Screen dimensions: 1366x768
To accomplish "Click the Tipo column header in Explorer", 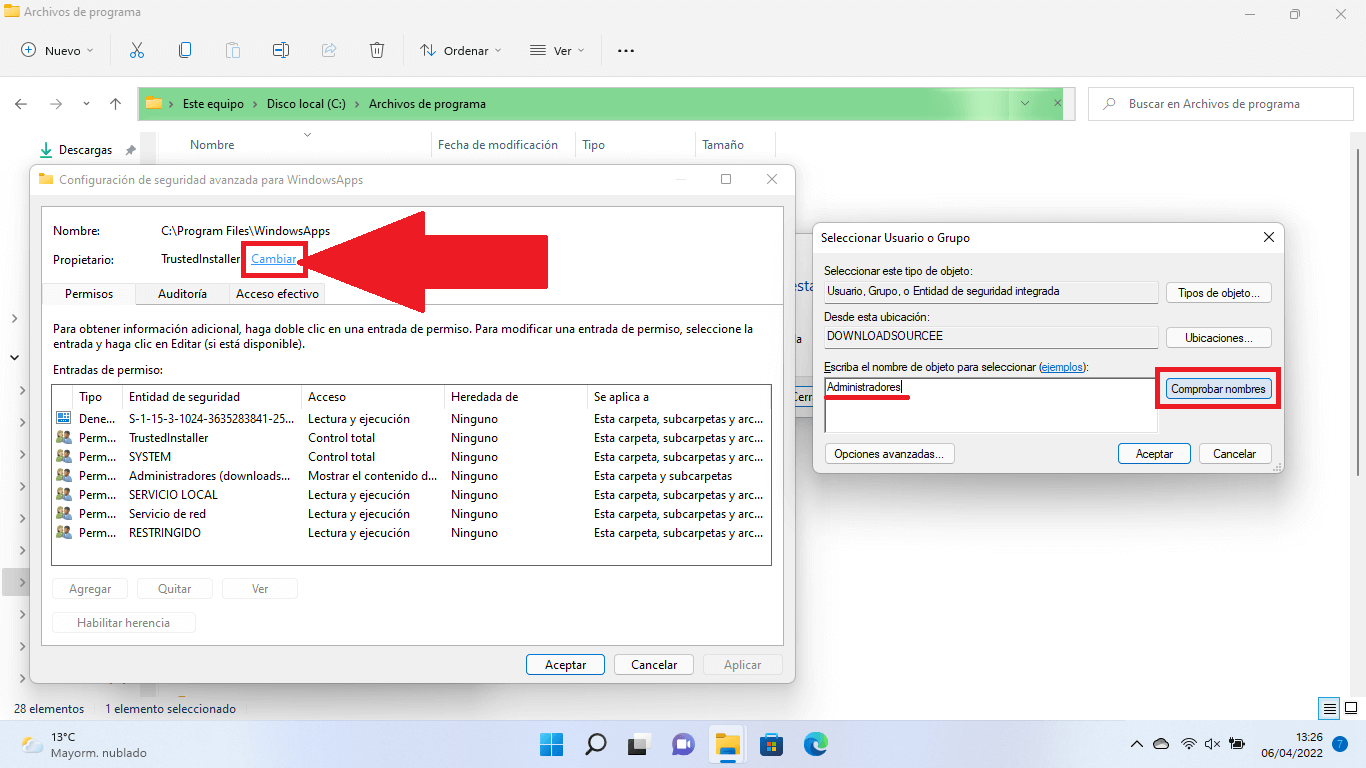I will (635, 145).
